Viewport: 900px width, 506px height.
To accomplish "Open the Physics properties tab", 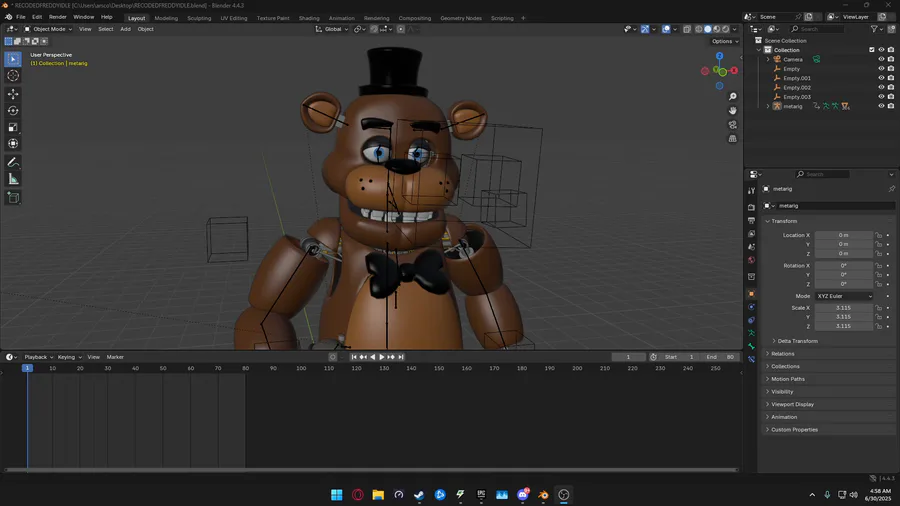I will (x=751, y=307).
